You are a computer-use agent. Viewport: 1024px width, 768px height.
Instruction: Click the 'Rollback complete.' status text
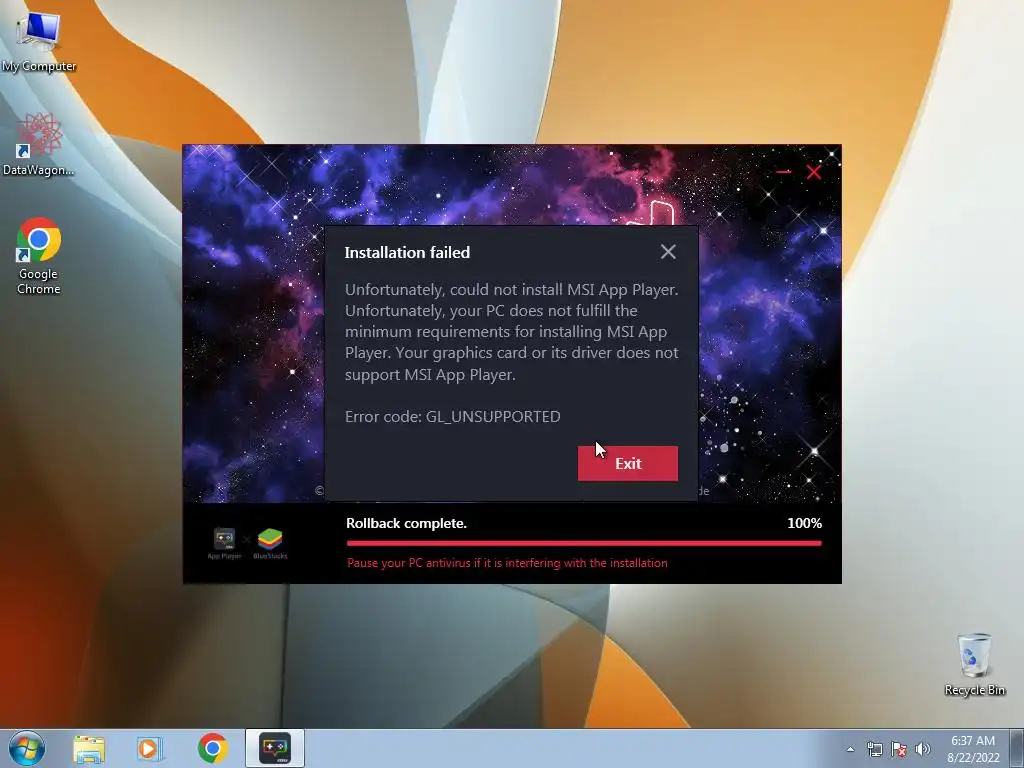pos(406,523)
